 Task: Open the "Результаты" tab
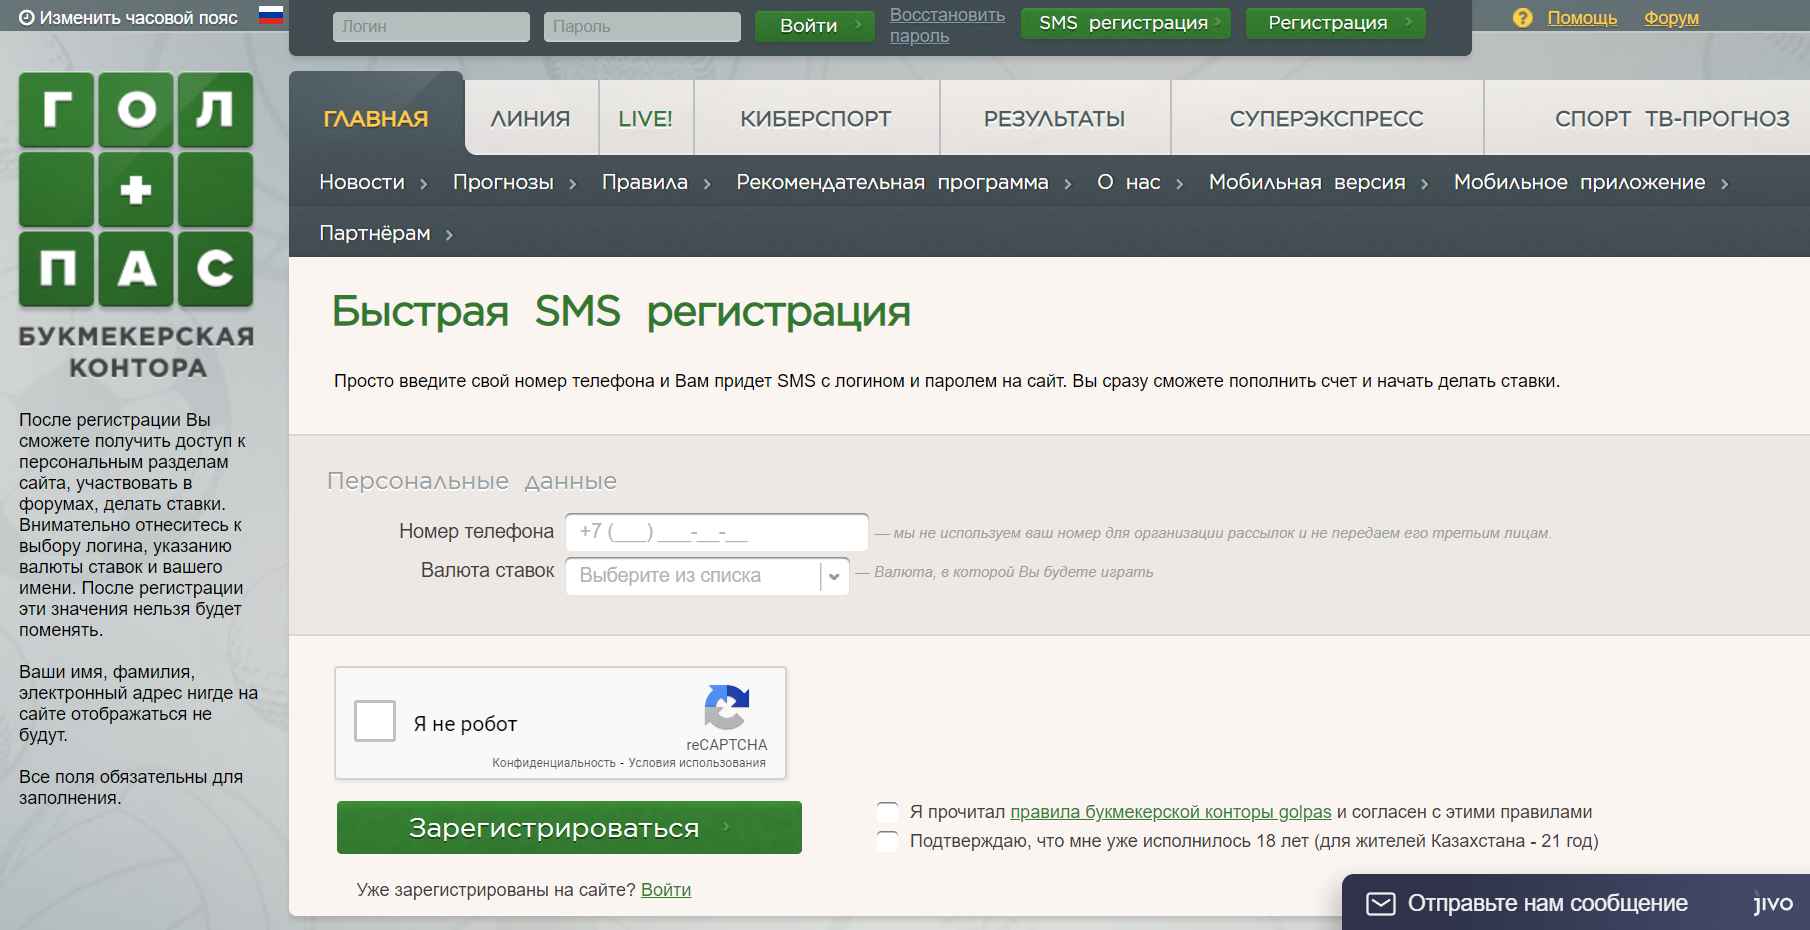(1054, 119)
